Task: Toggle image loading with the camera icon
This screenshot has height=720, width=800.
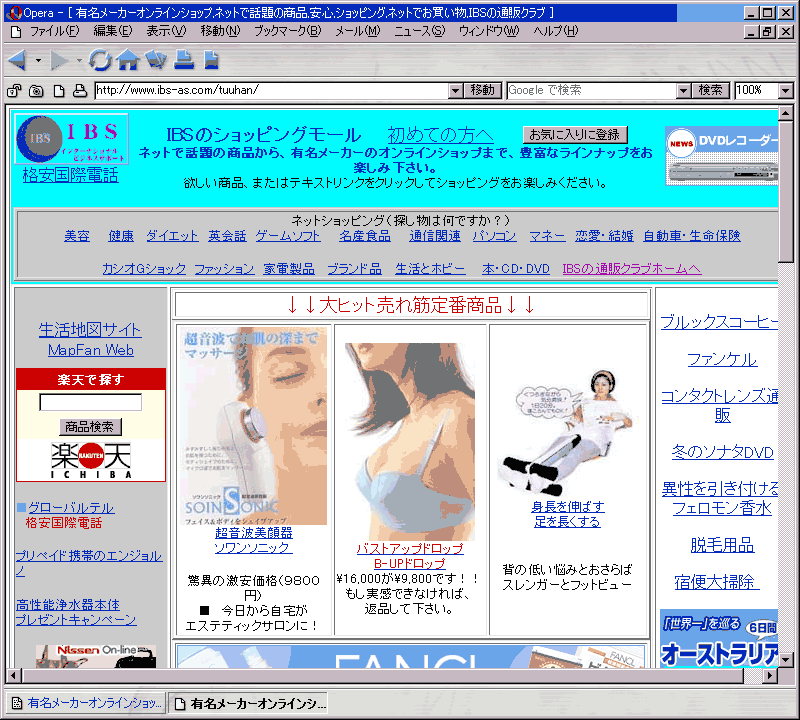Action: click(x=36, y=91)
